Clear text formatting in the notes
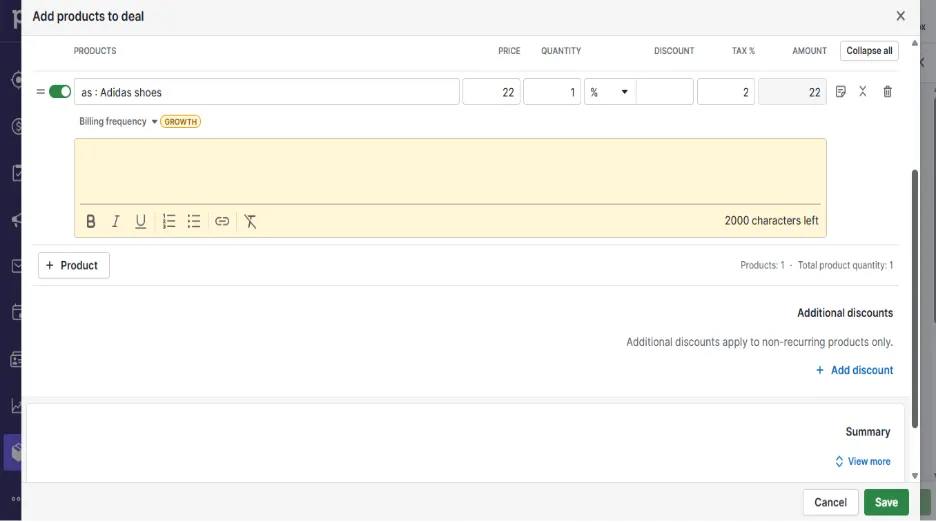936x522 pixels. (x=250, y=222)
